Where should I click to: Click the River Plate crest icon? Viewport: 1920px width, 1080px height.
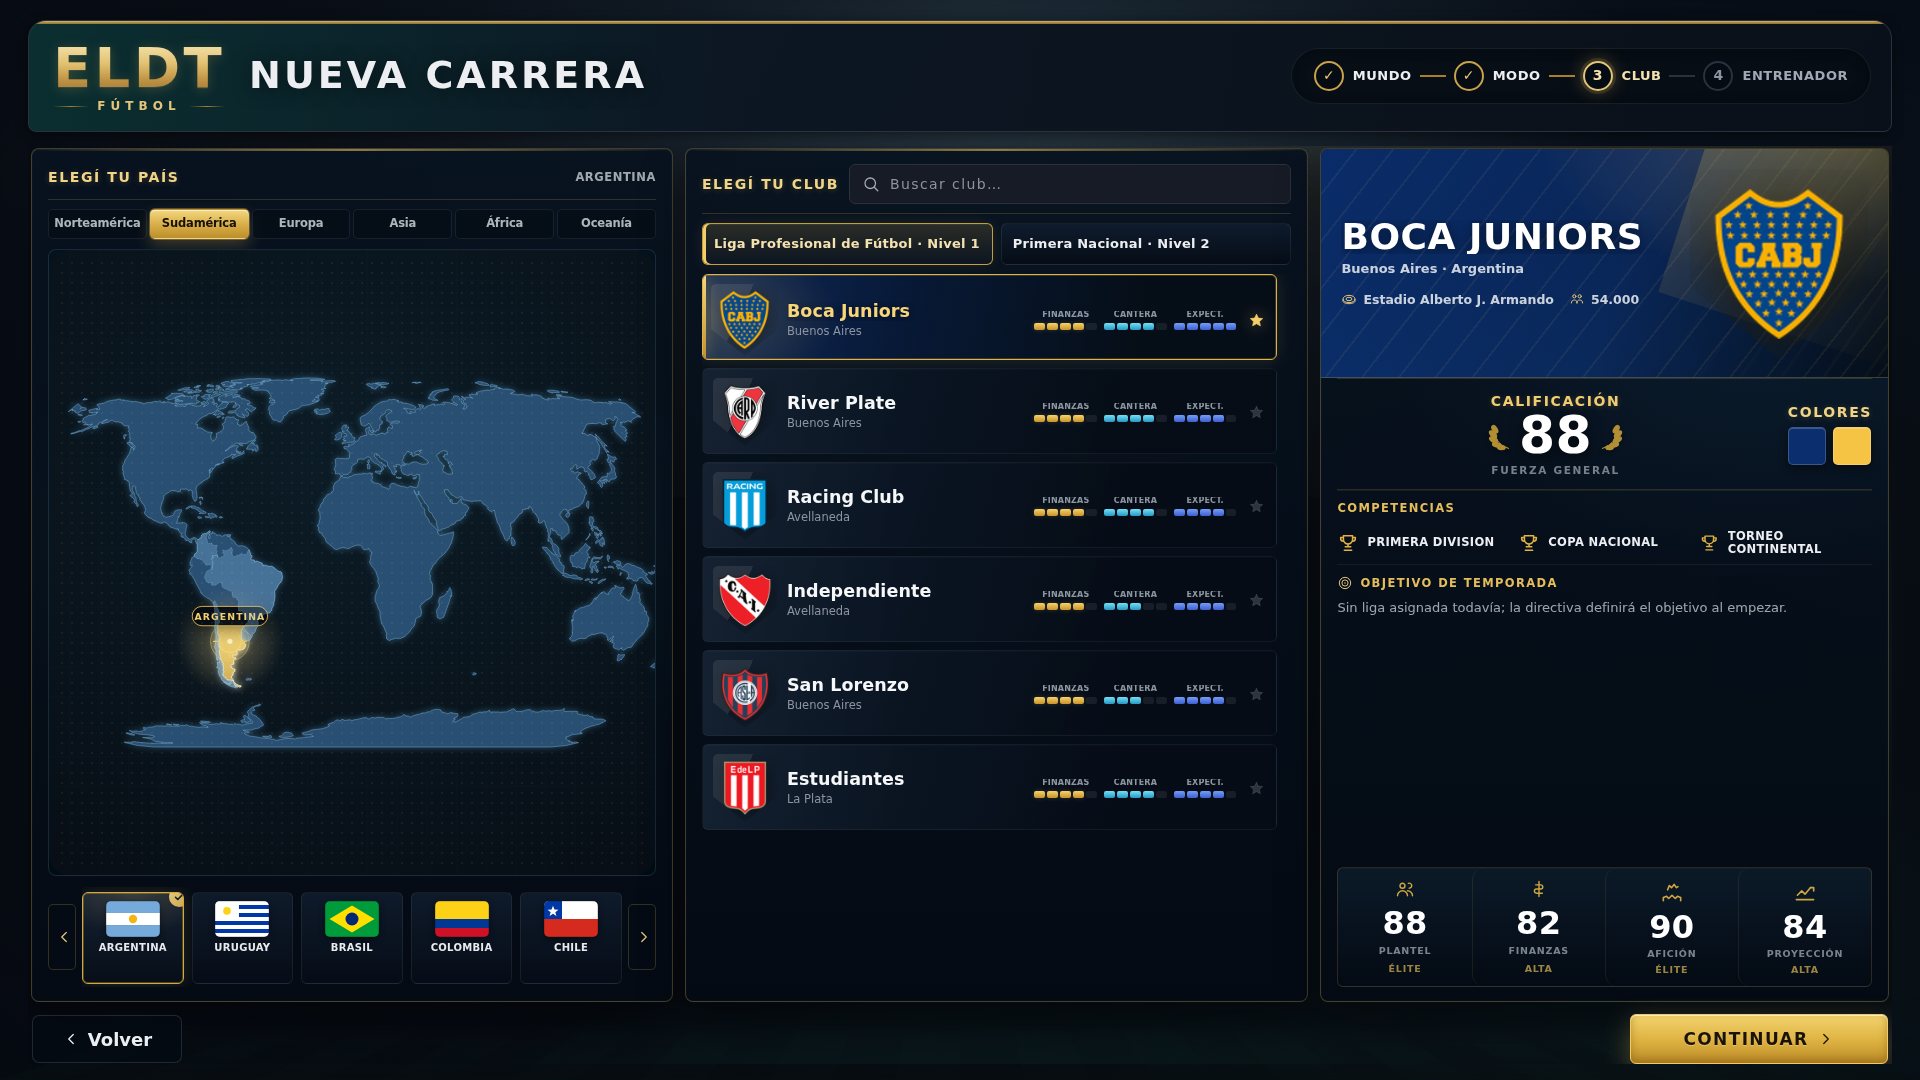click(x=745, y=411)
